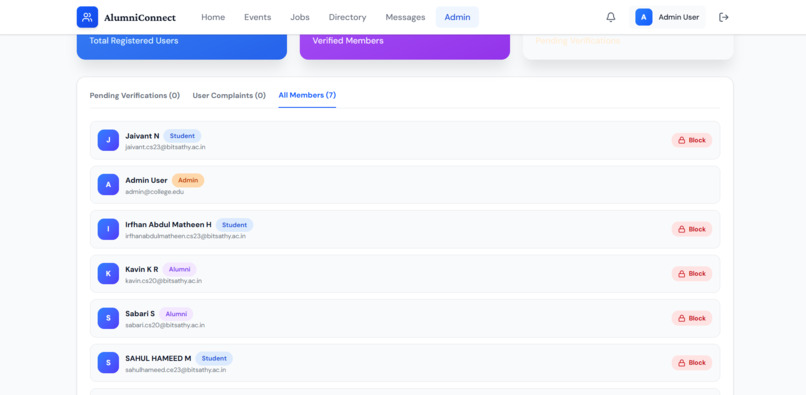806x395 pixels.
Task: Click the name Irfhan Abdul Matheen H
Action: [168, 225]
